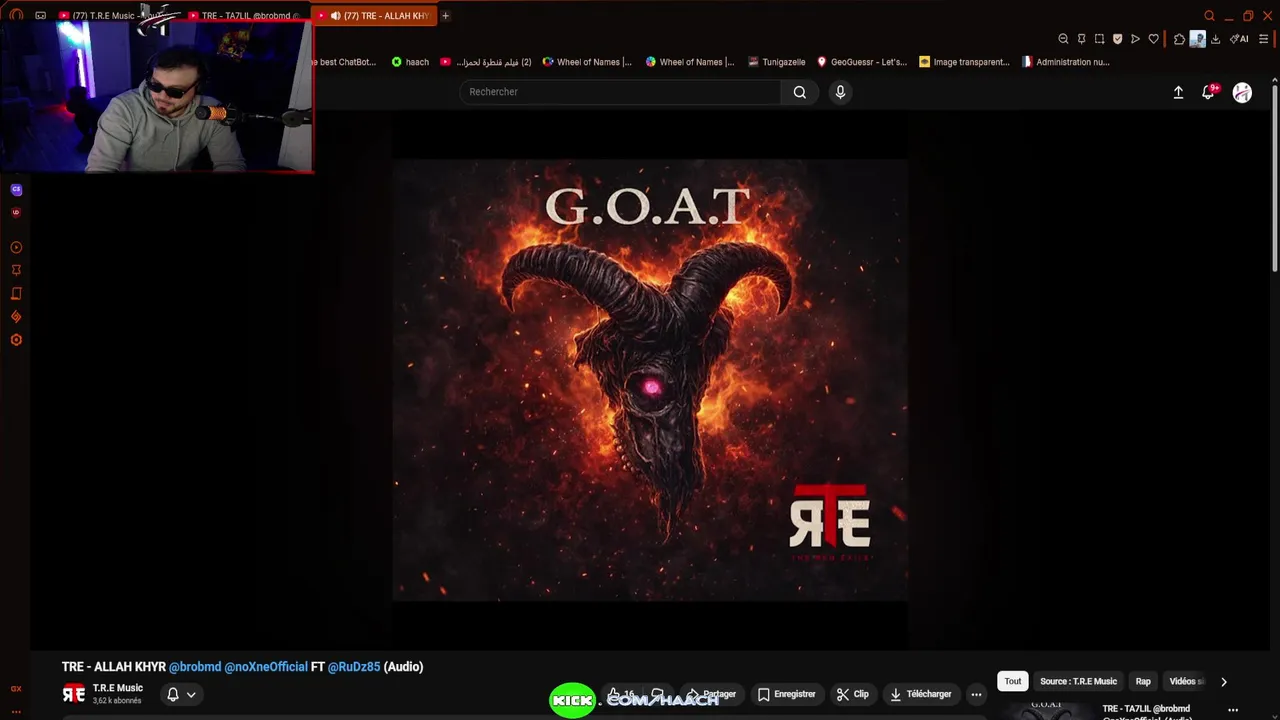This screenshot has width=1280, height=720.
Task: Open the Opera GX main menu logo
Action: (16, 15)
